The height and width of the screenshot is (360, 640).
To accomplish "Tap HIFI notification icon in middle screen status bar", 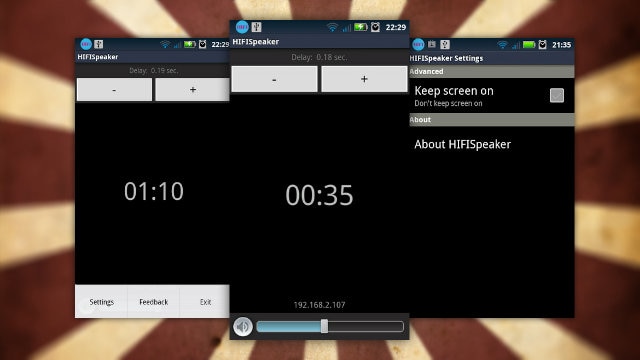I will [x=242, y=27].
